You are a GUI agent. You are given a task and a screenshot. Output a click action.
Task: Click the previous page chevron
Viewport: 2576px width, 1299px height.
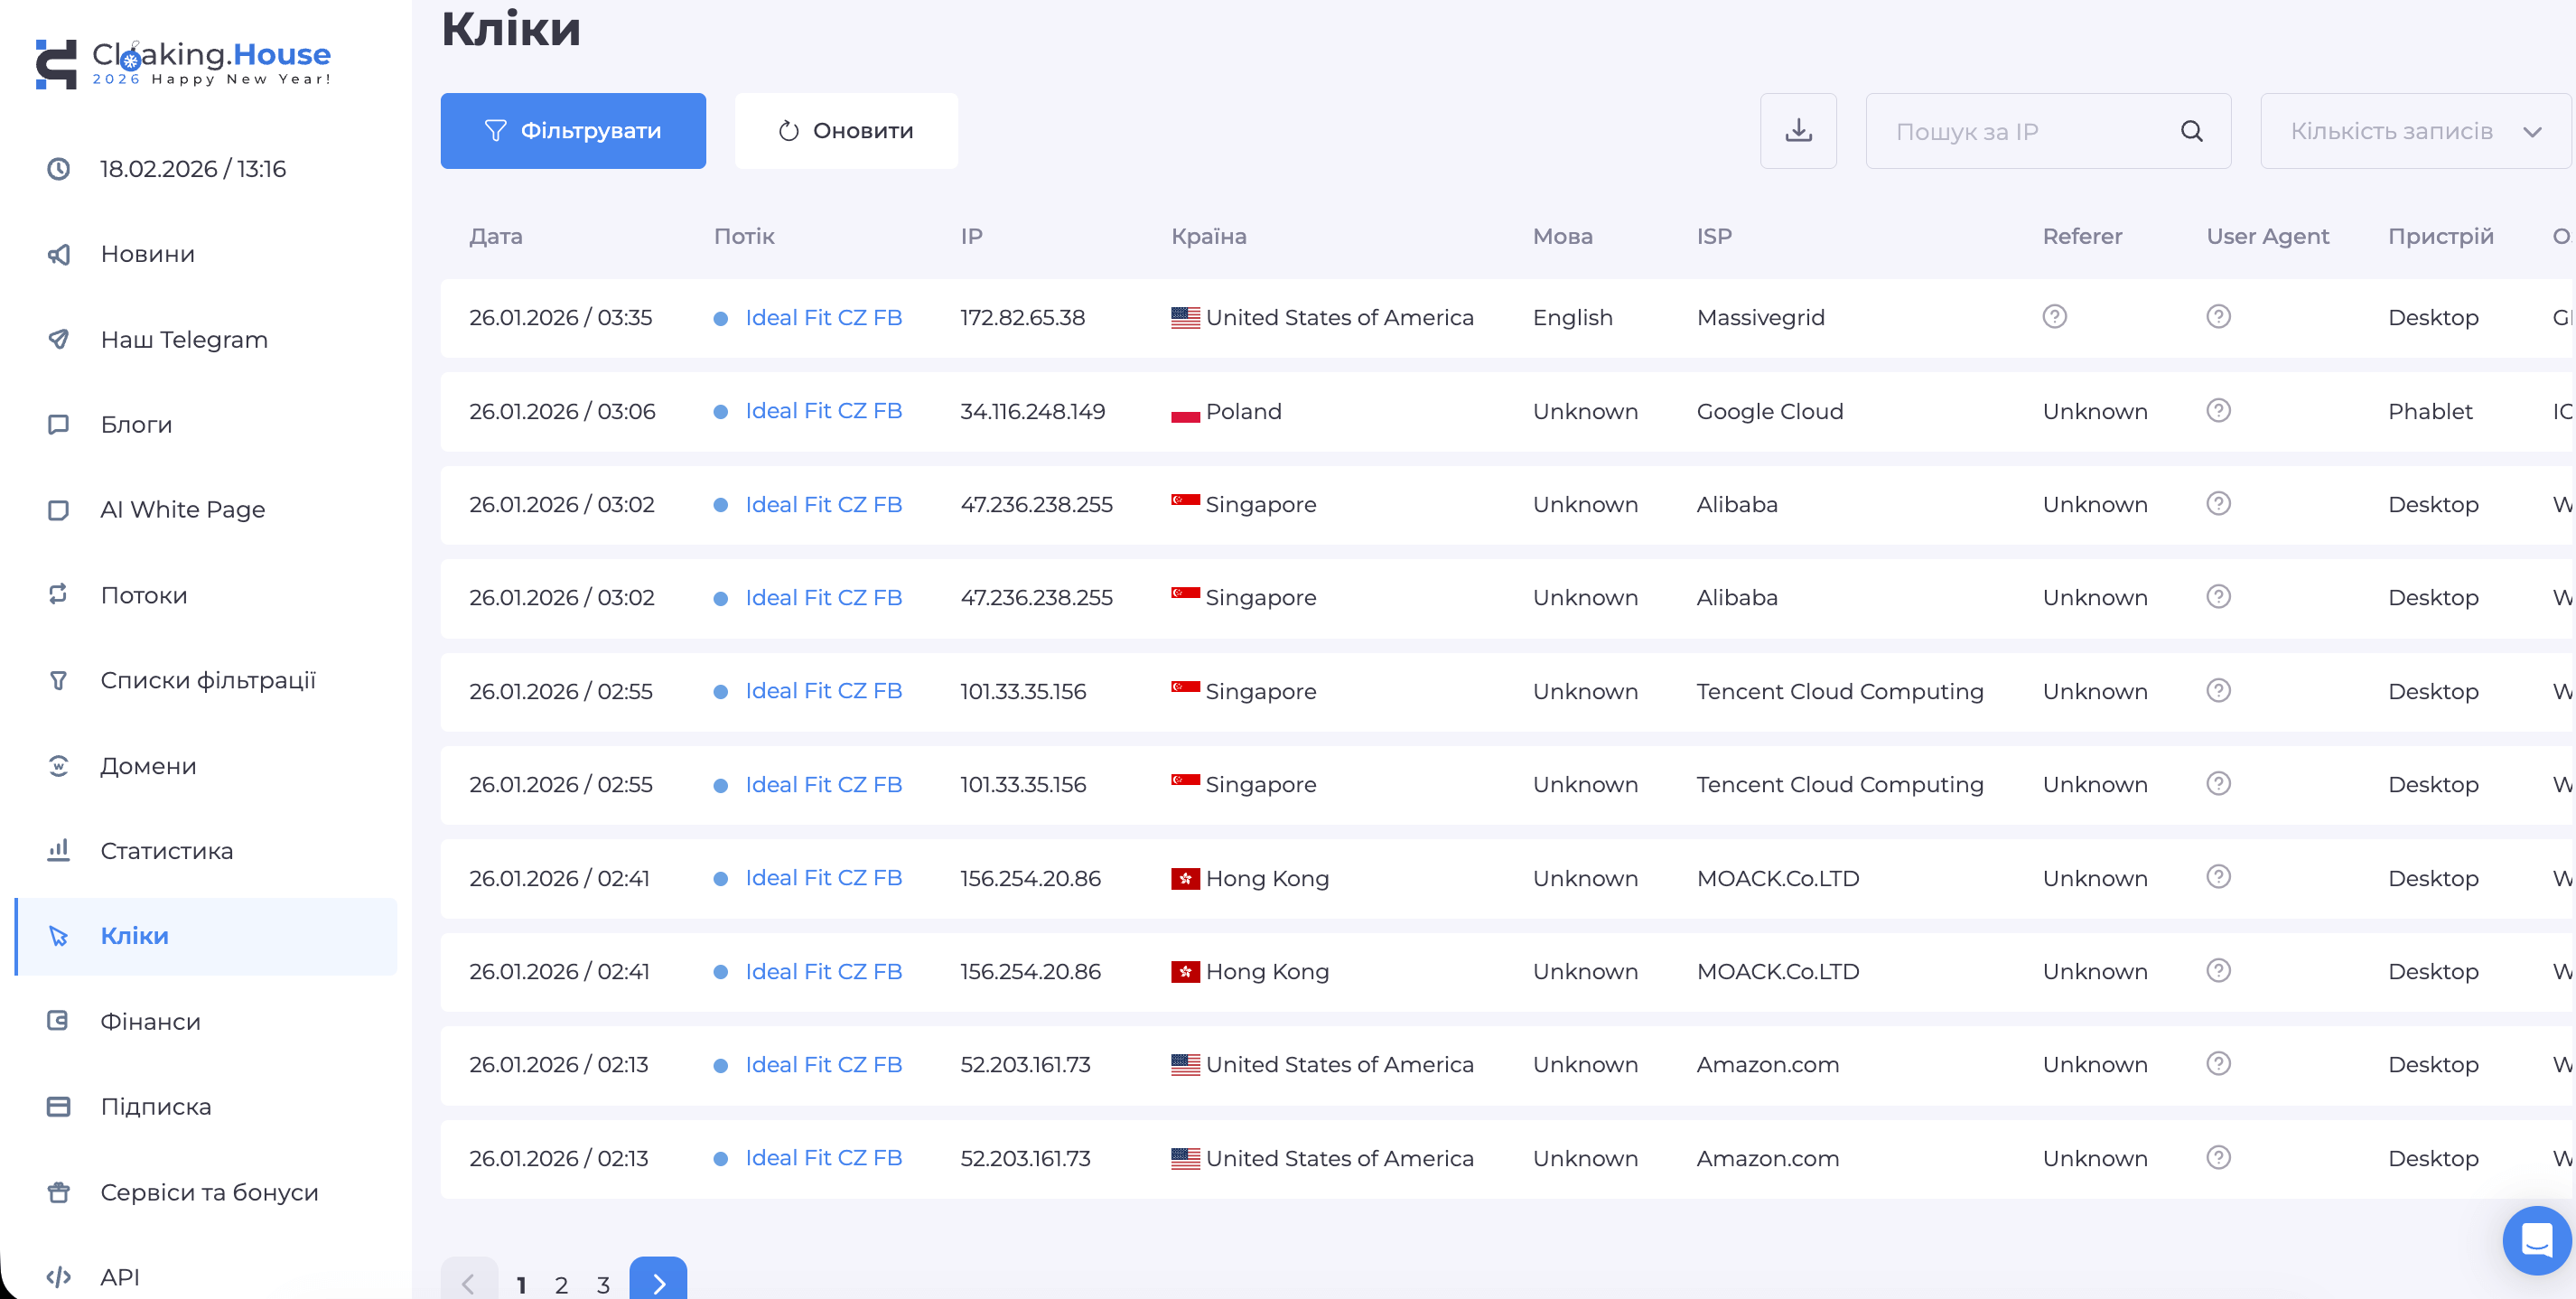(468, 1282)
